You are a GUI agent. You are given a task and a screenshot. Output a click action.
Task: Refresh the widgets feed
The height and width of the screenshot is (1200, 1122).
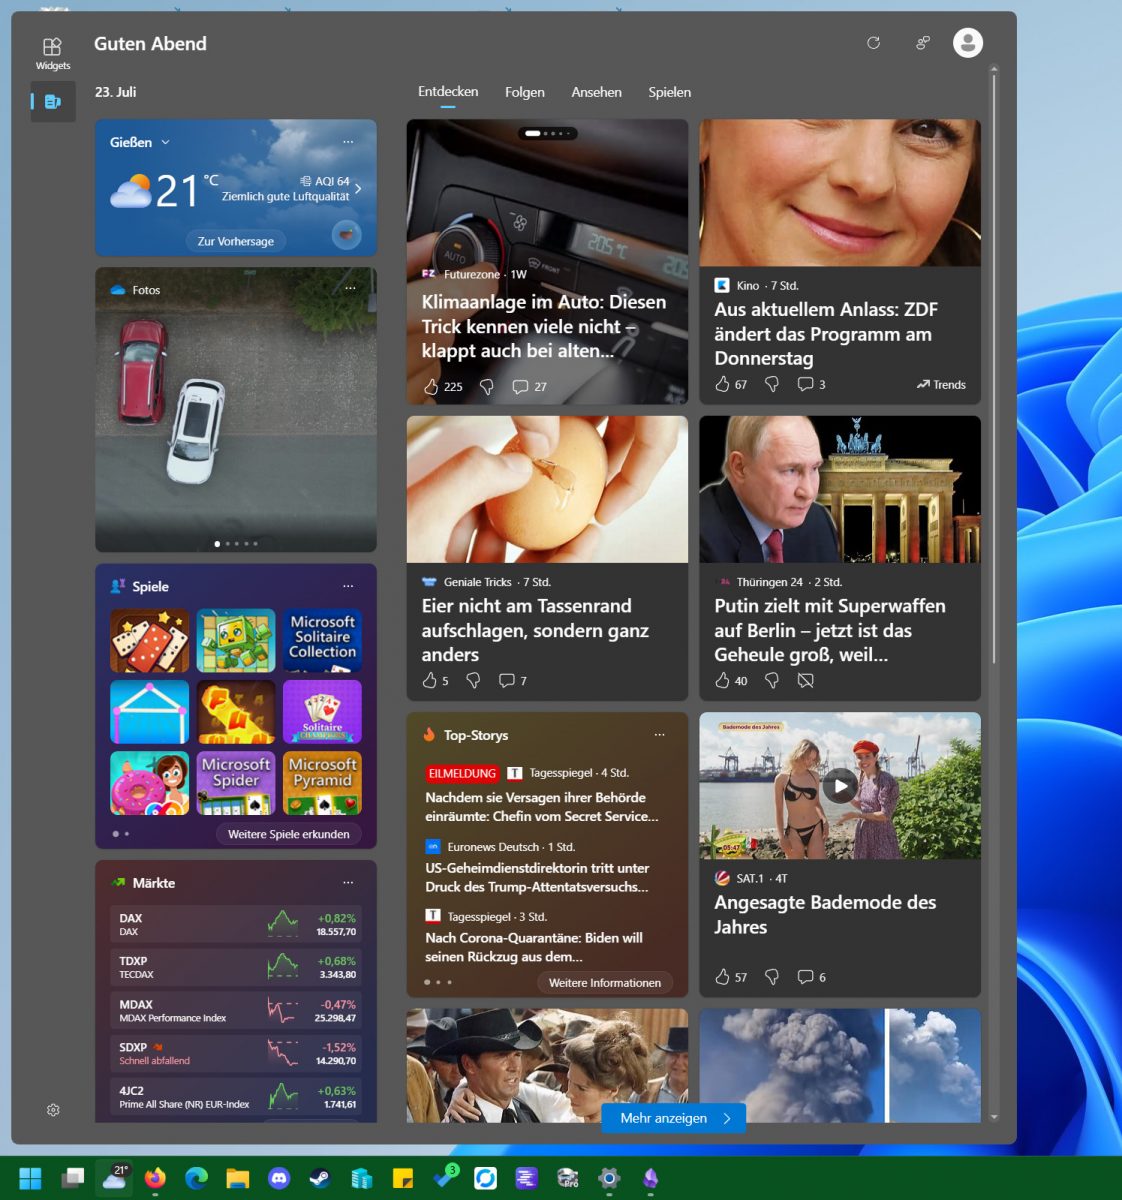(874, 43)
